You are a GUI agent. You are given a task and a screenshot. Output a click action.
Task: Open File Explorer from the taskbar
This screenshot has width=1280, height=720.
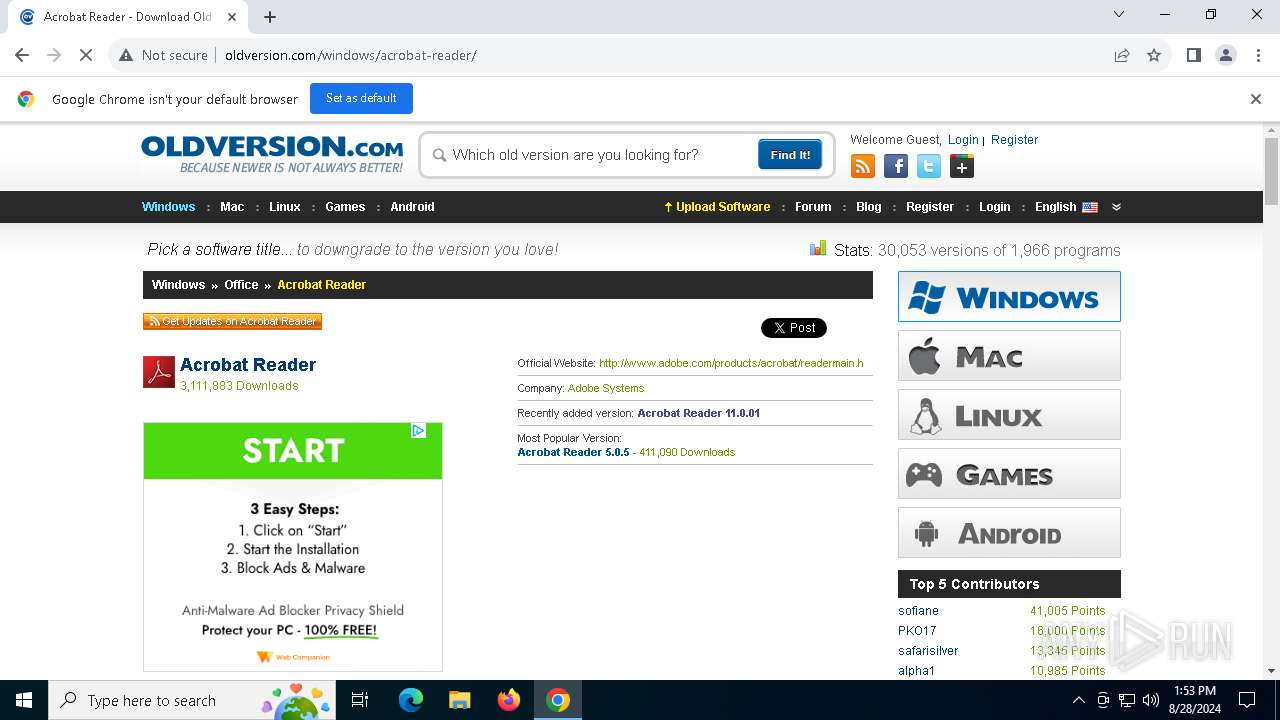(x=459, y=700)
